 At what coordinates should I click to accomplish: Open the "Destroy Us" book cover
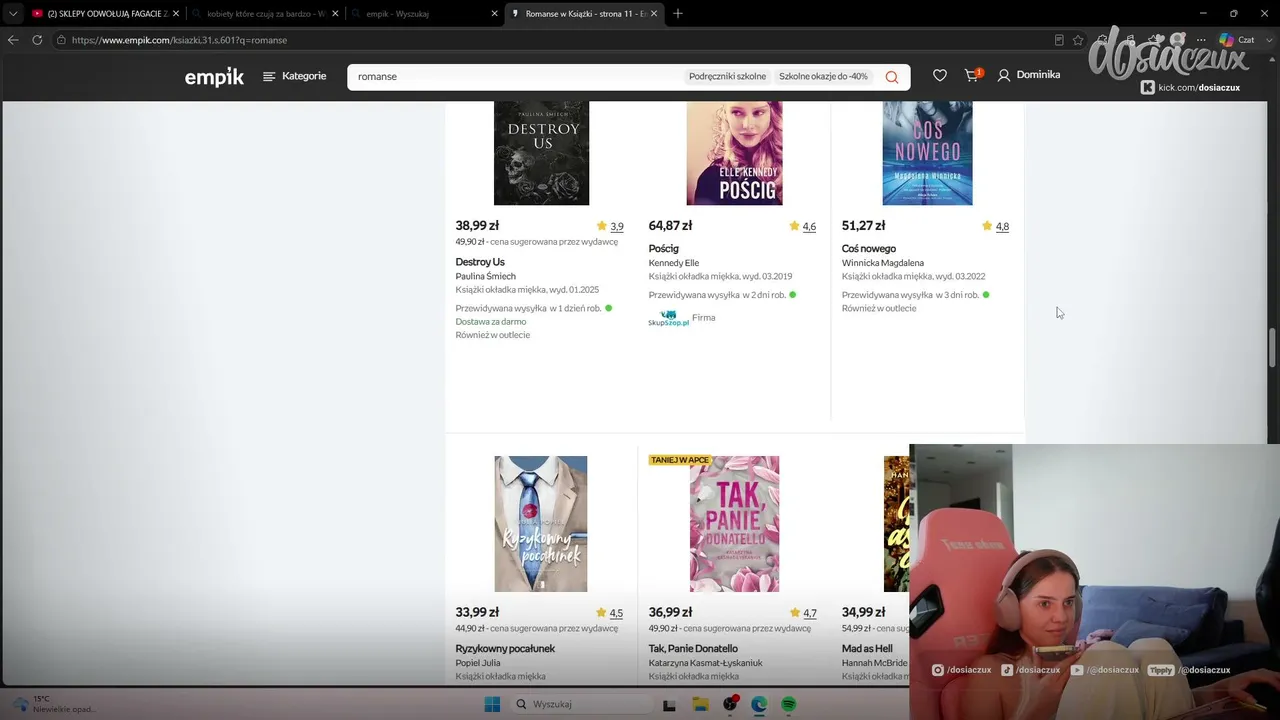541,153
